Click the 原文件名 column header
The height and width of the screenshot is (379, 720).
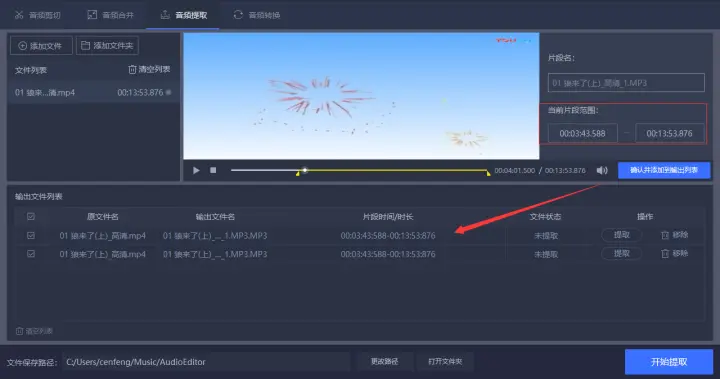coord(102,216)
